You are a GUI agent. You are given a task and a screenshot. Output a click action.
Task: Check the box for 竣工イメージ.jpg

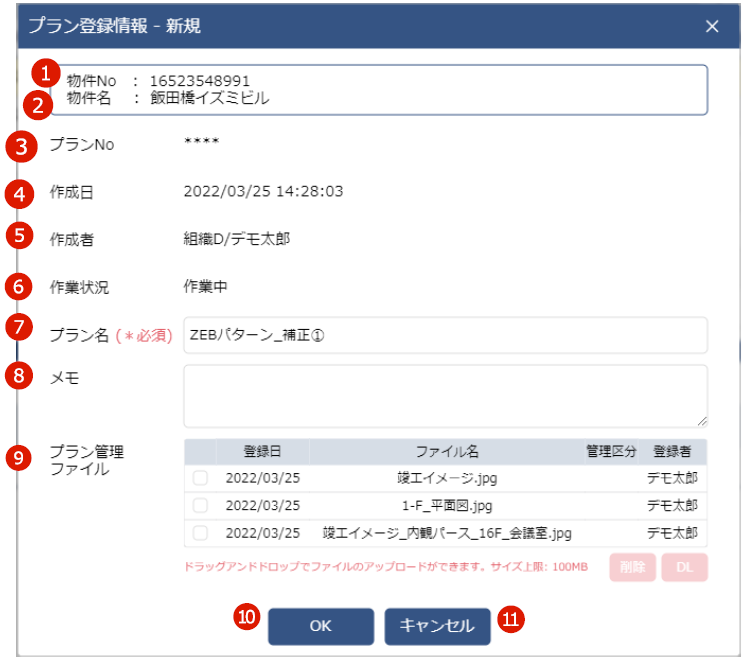(200, 479)
